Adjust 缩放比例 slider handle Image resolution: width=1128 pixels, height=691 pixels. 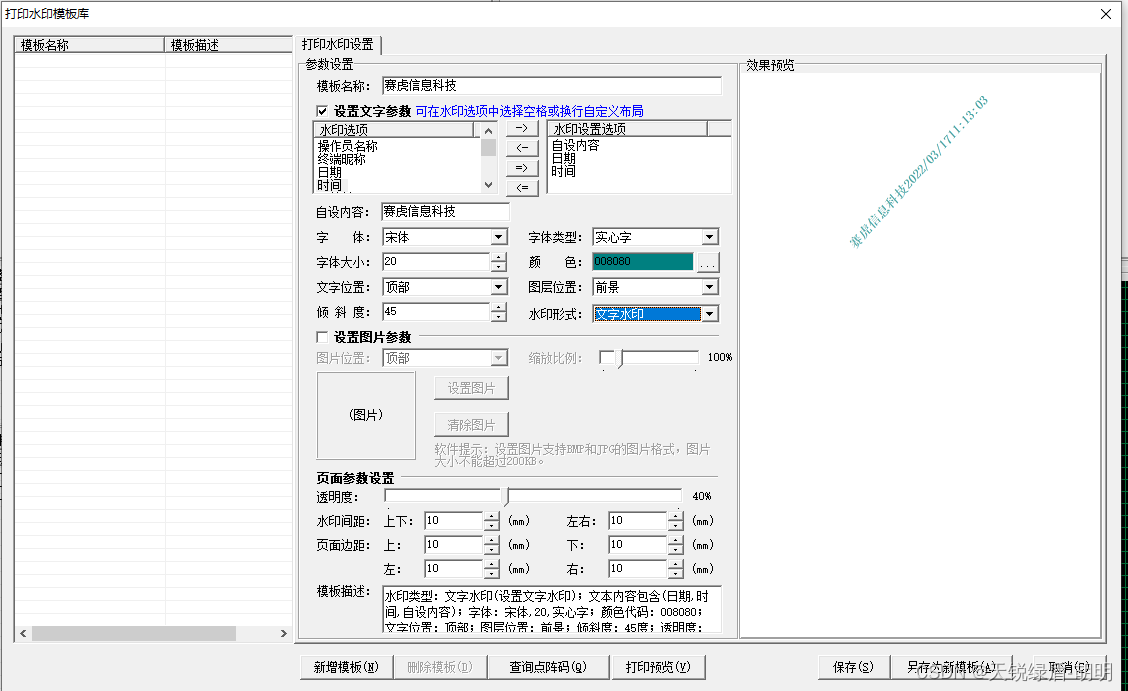click(x=622, y=357)
